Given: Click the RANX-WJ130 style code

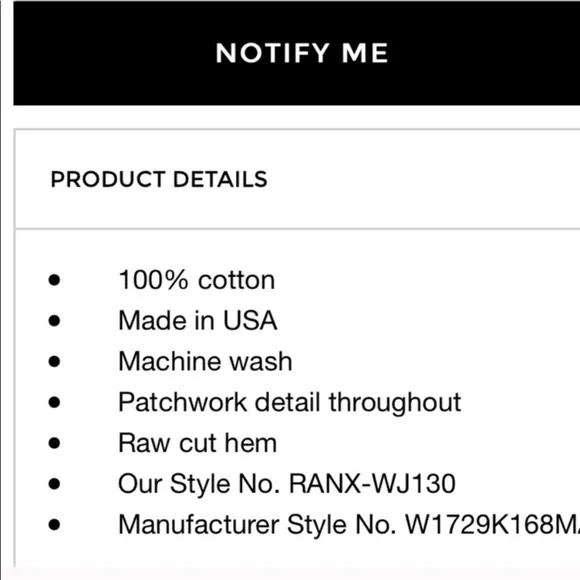Looking at the screenshot, I should [372, 484].
